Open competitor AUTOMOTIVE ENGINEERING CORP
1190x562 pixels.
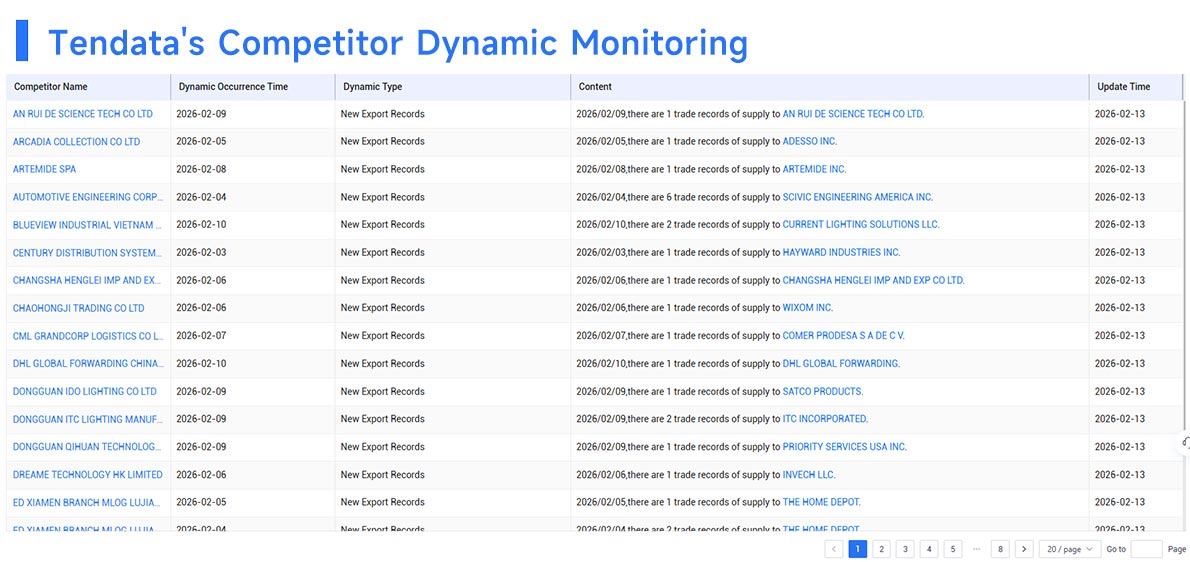[88, 197]
